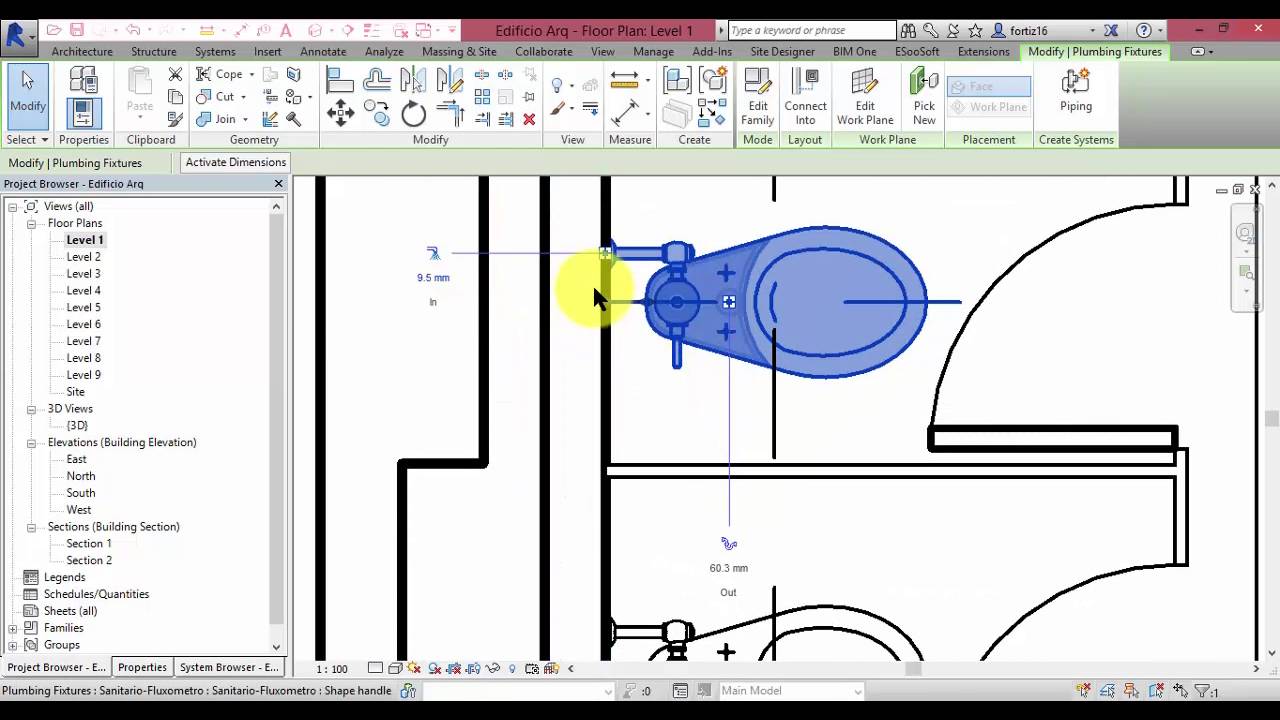Click Override Graphics paintbrush icon

(558, 109)
